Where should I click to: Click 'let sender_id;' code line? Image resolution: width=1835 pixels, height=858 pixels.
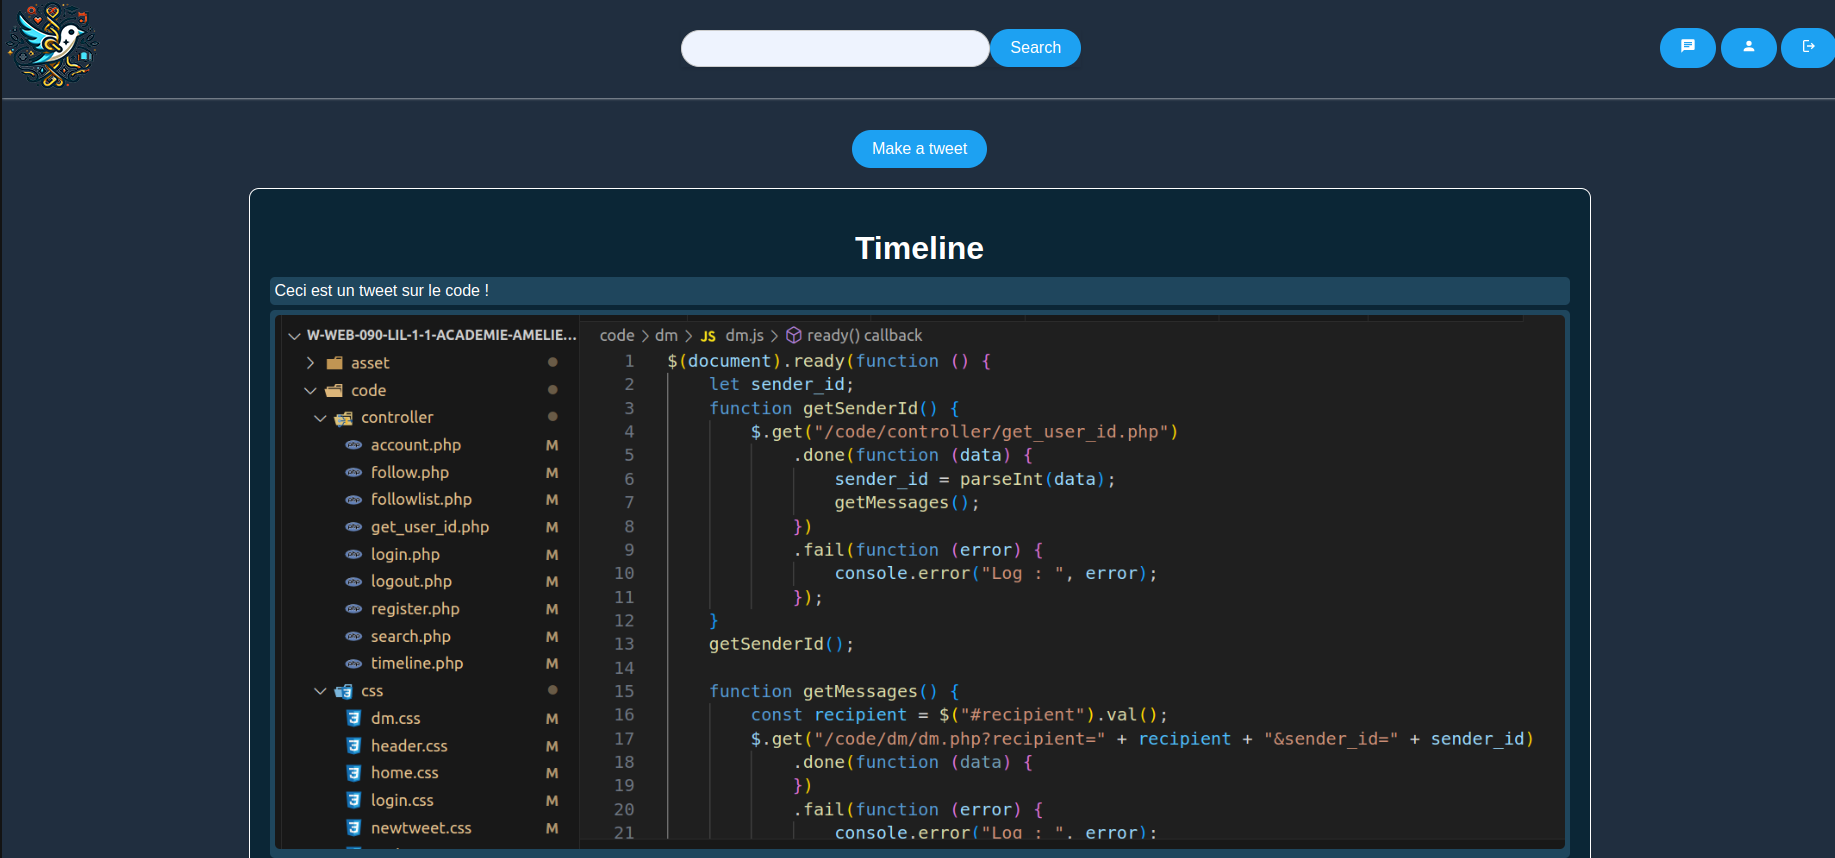click(782, 384)
